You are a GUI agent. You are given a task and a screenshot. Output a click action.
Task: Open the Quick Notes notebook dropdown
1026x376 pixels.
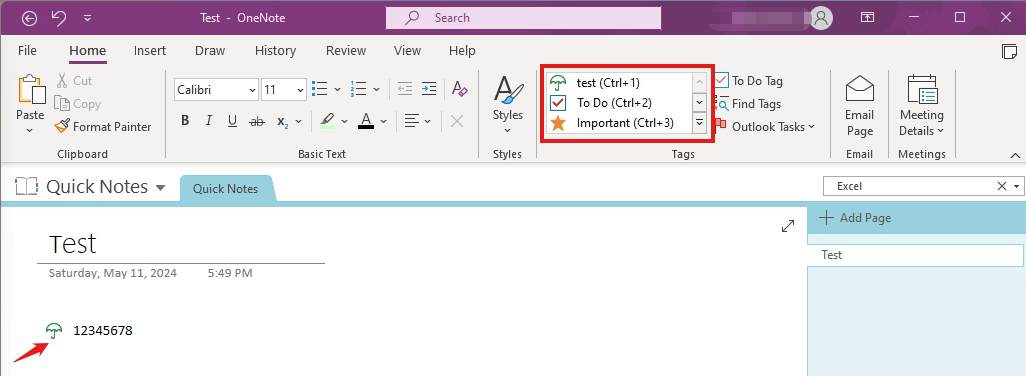(161, 188)
